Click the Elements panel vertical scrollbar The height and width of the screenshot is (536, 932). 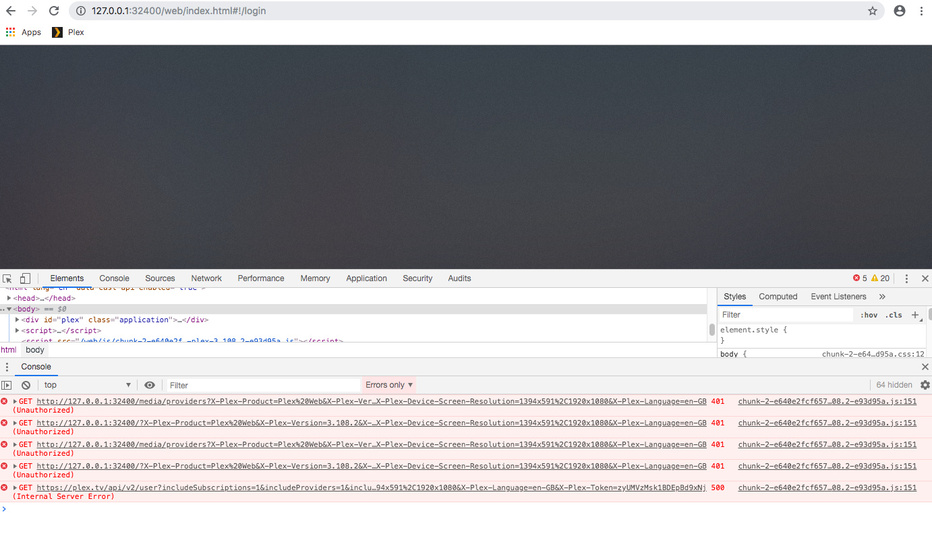point(711,329)
